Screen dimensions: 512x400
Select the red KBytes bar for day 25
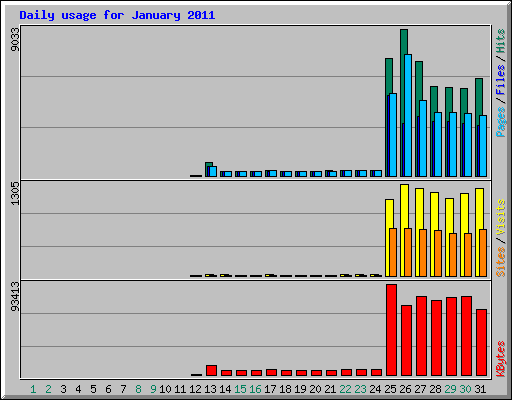(391, 330)
